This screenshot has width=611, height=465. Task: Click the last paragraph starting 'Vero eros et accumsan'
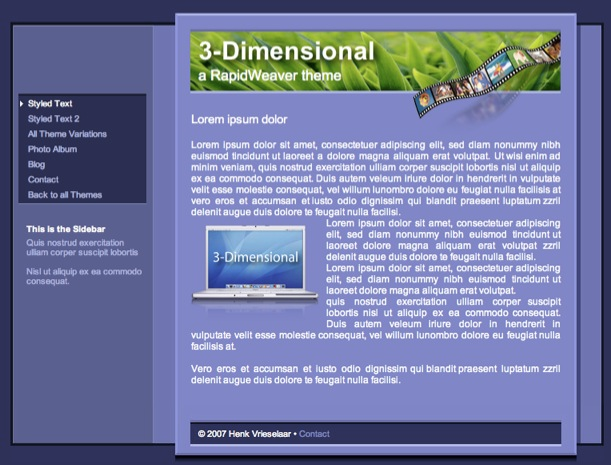point(375,375)
